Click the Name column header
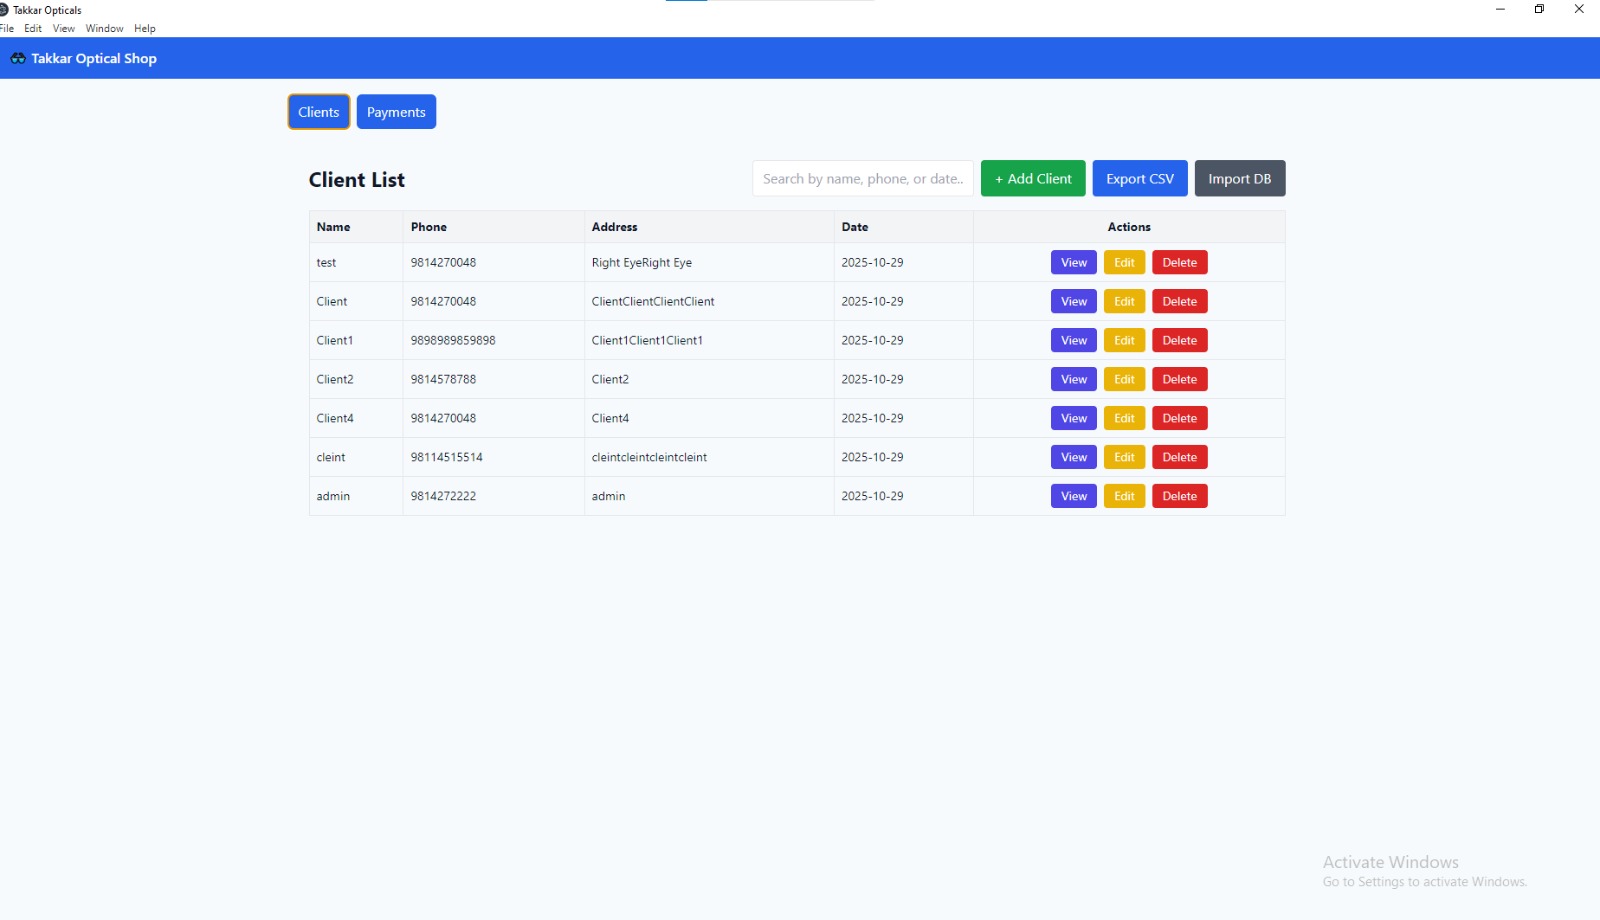The width and height of the screenshot is (1600, 920). (333, 227)
